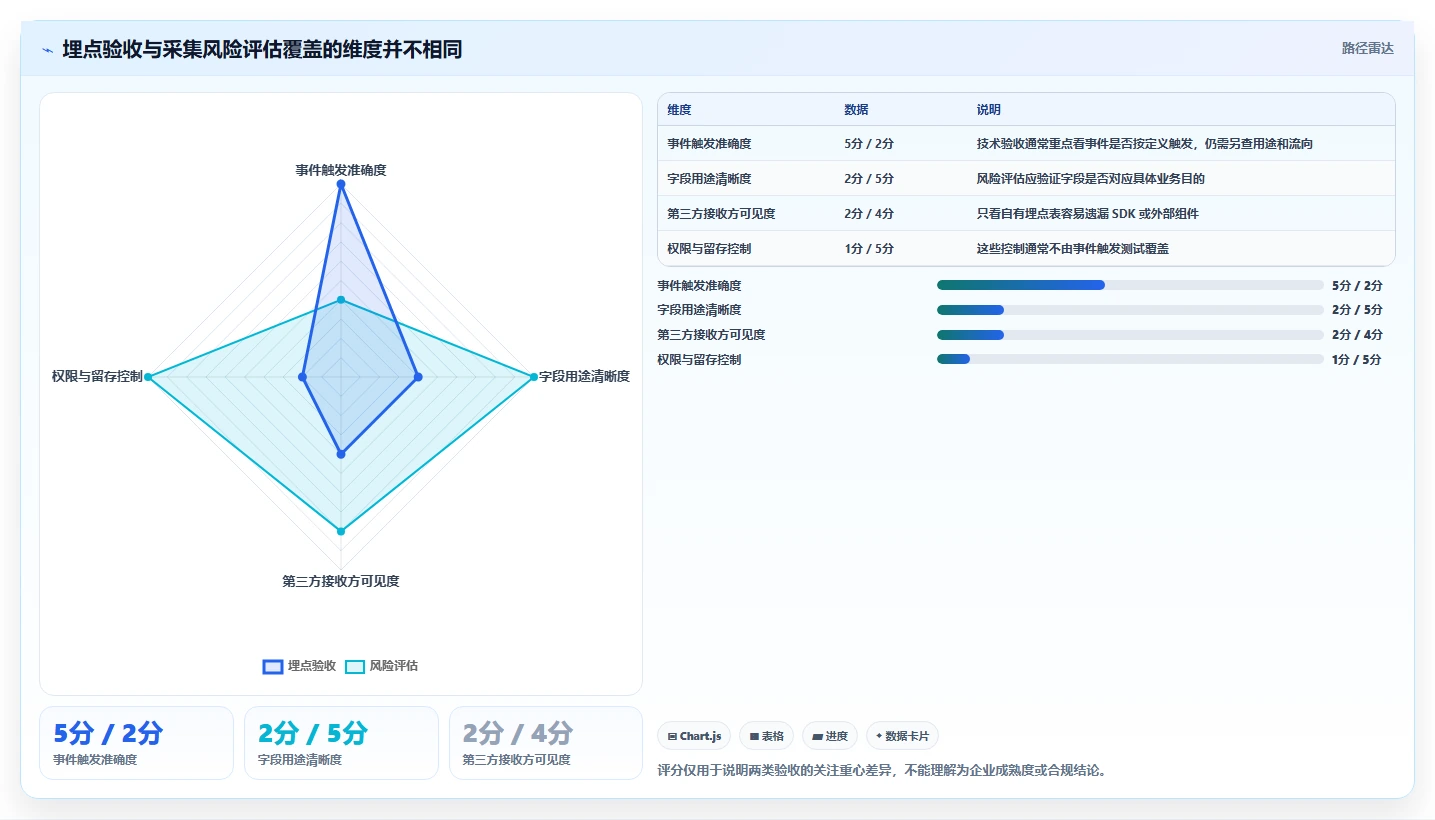Click the table icon in the 表格 chip
1435x820 pixels.
[754, 737]
